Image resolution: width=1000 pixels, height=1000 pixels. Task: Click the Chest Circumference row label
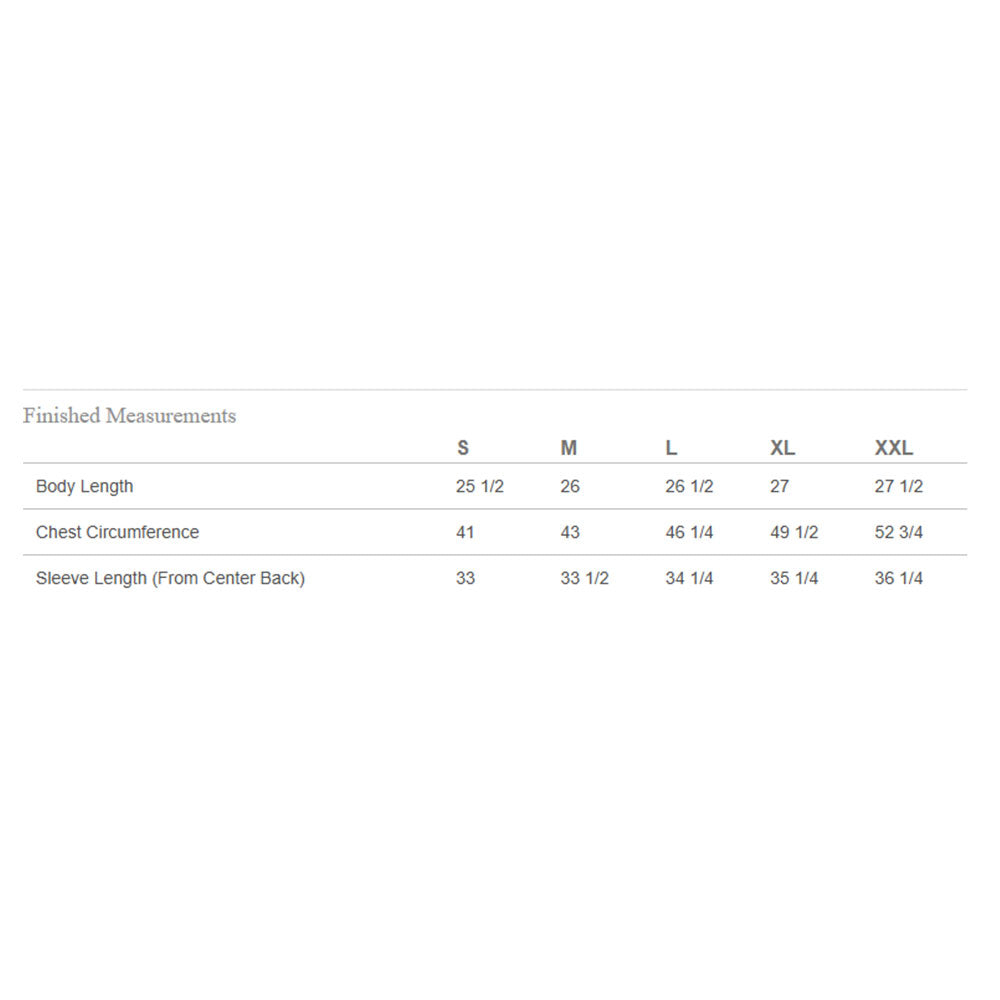coord(118,533)
